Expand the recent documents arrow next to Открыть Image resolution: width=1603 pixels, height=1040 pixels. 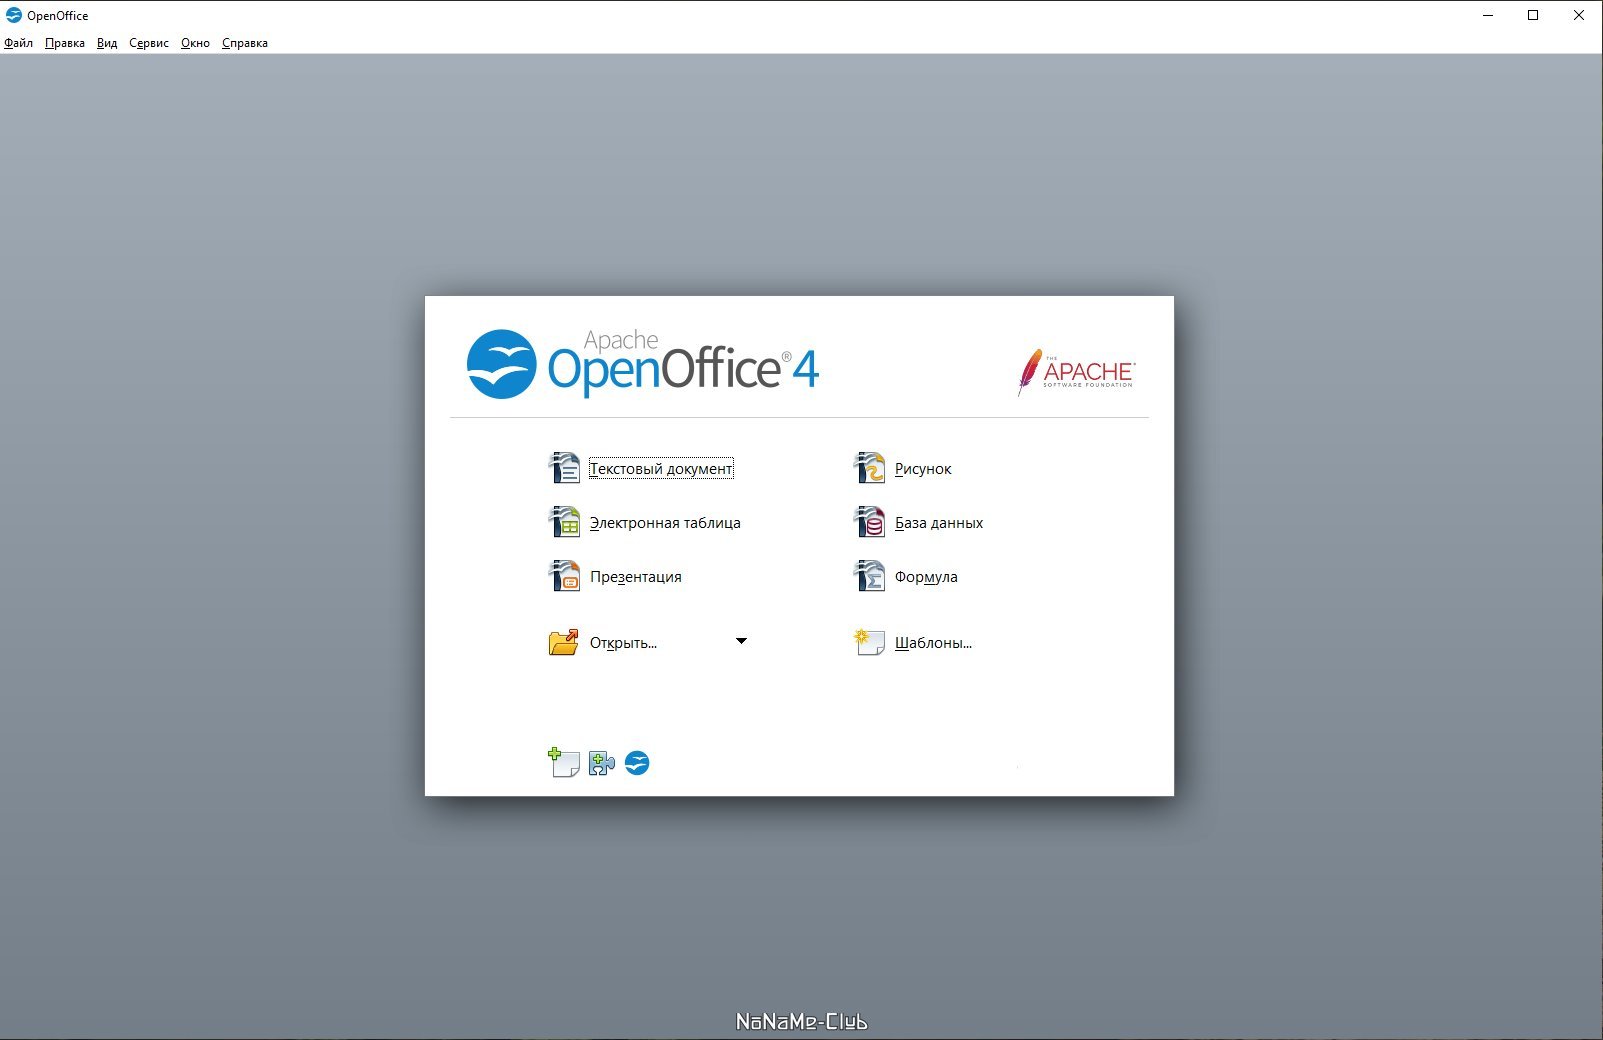click(741, 641)
